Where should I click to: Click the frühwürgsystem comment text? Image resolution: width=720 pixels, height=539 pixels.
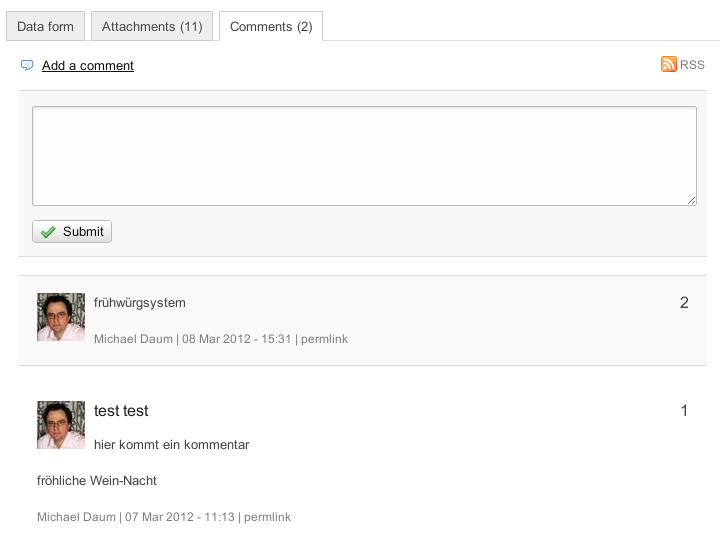[x=140, y=303]
